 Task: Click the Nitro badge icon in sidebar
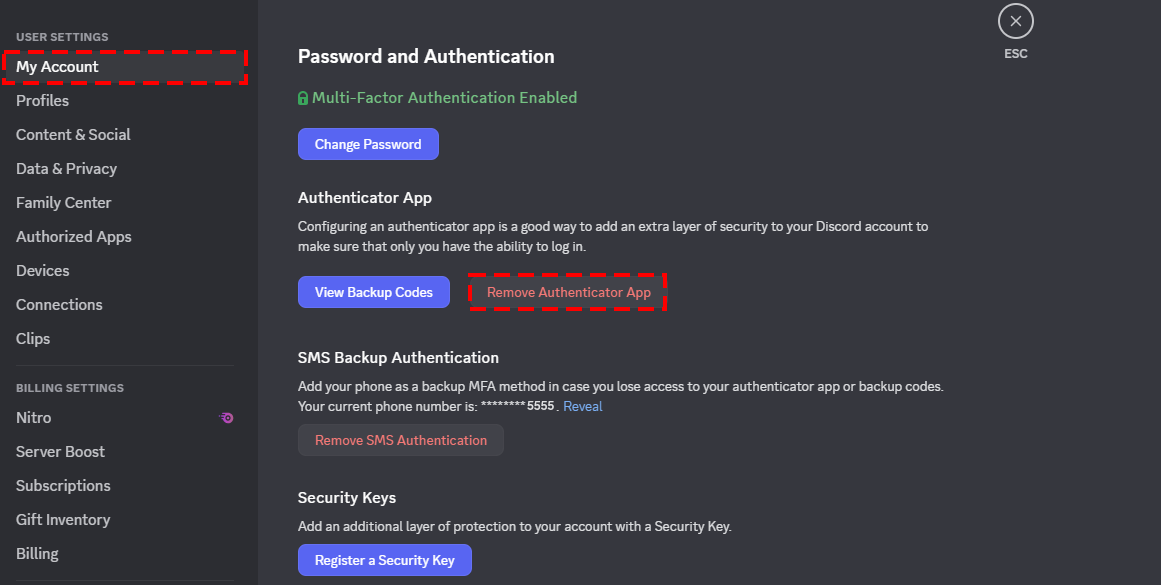pyautogui.click(x=227, y=418)
